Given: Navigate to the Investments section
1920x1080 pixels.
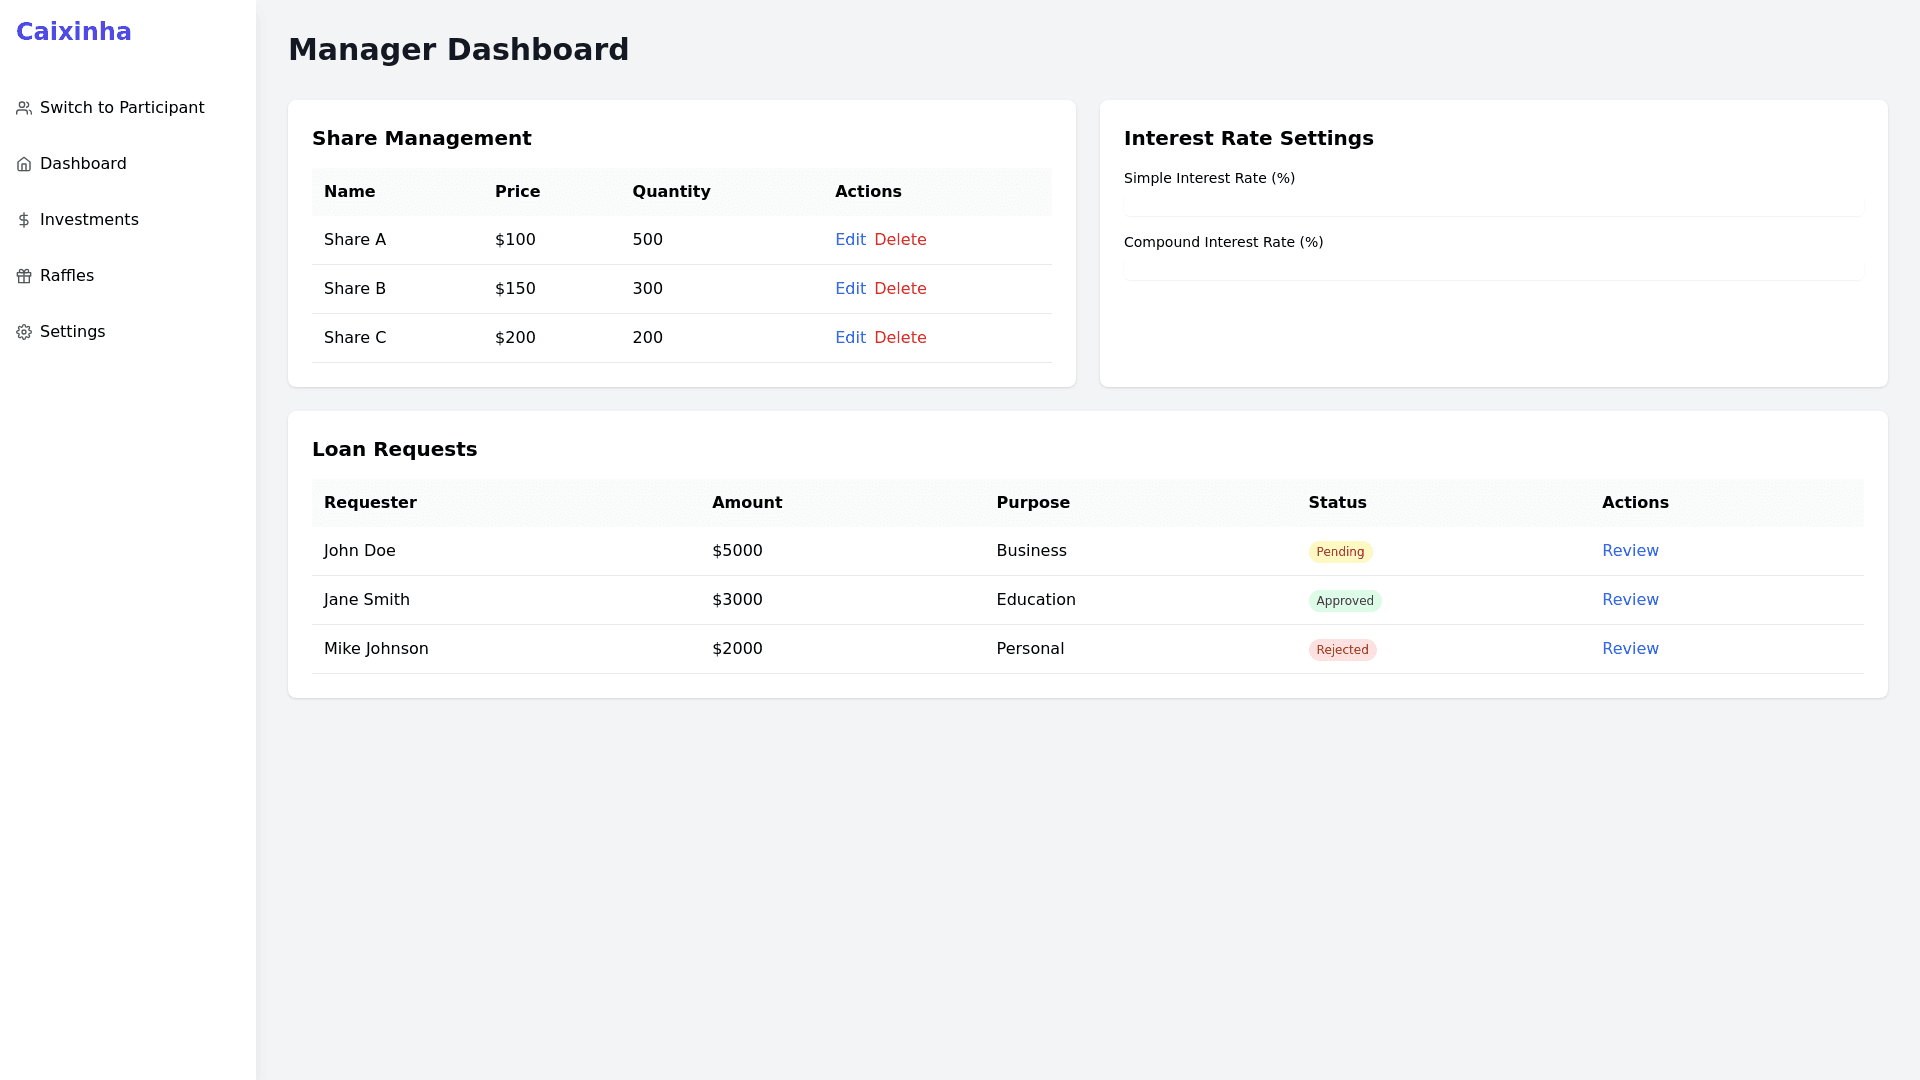Looking at the screenshot, I should [x=89, y=220].
